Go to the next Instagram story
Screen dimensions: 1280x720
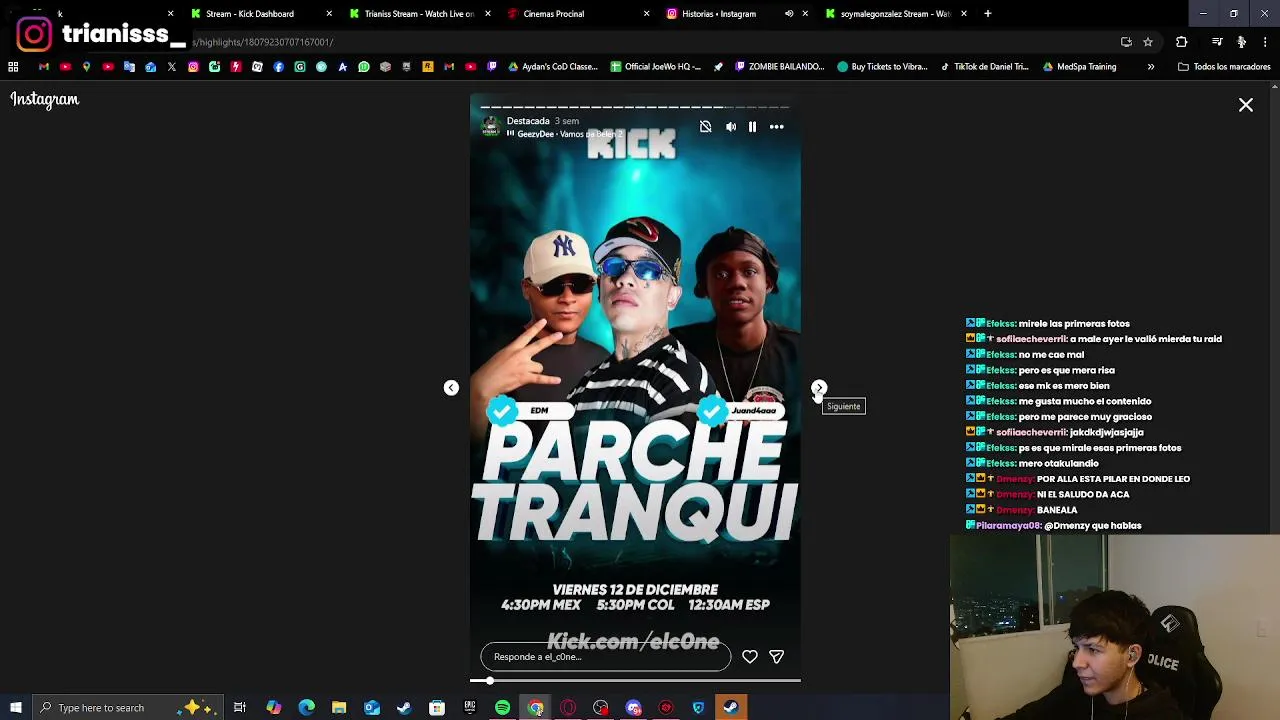tap(819, 388)
